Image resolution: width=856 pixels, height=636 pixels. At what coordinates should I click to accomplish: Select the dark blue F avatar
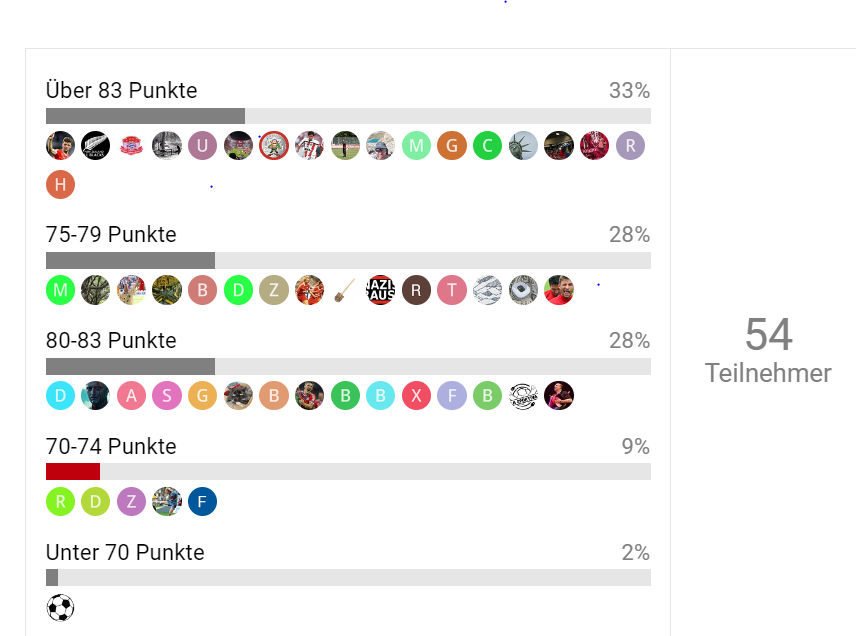(203, 502)
